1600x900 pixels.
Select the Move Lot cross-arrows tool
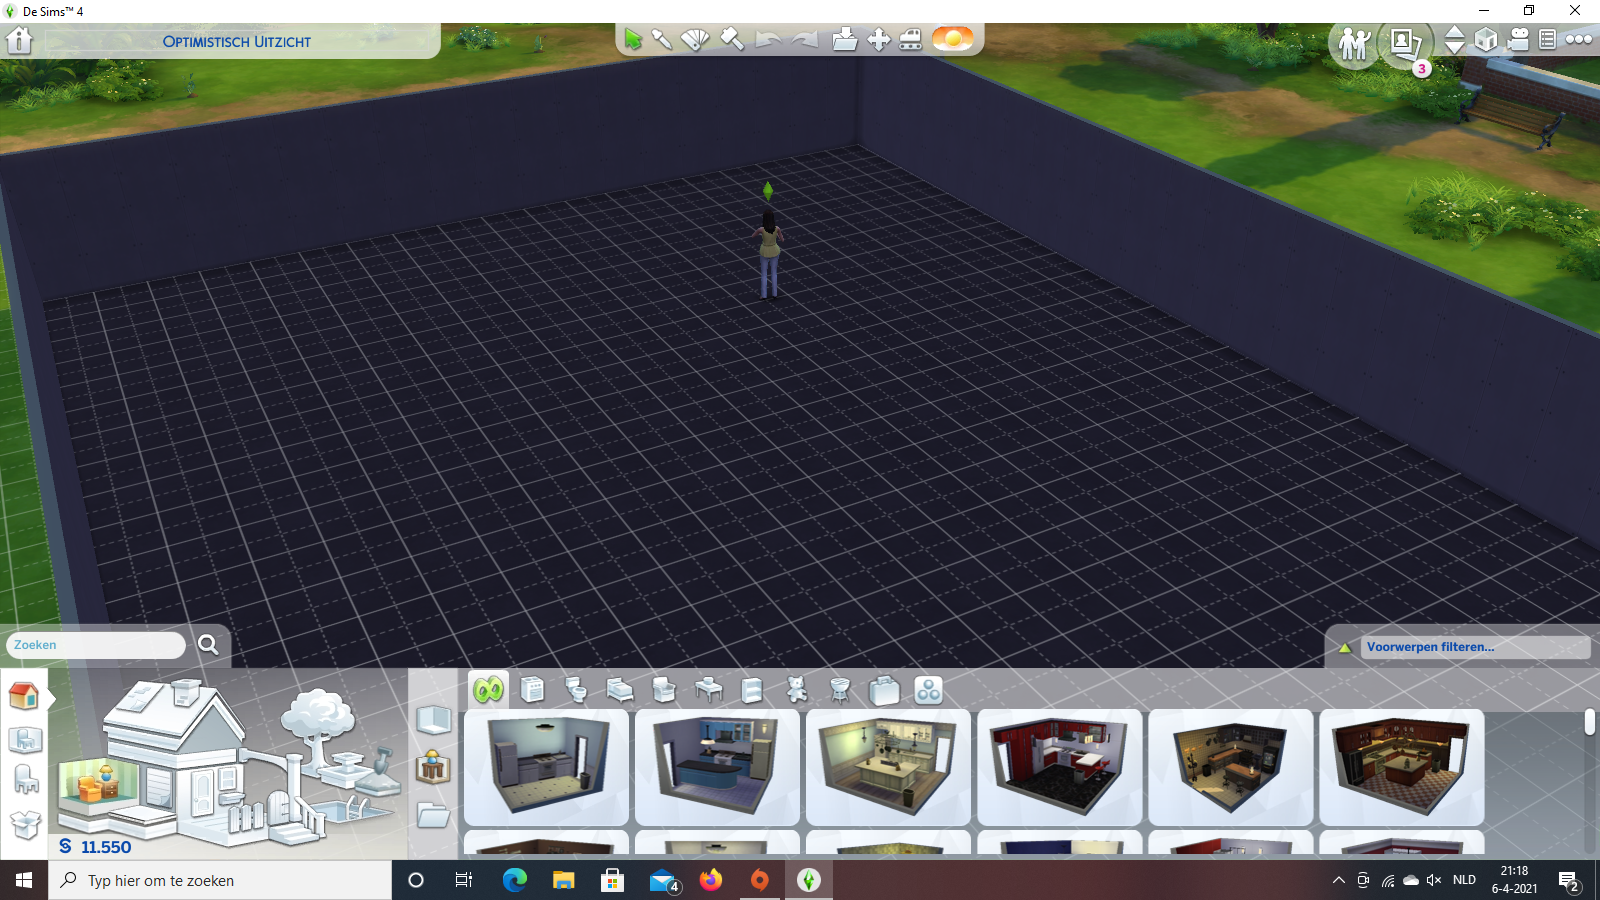(x=879, y=40)
